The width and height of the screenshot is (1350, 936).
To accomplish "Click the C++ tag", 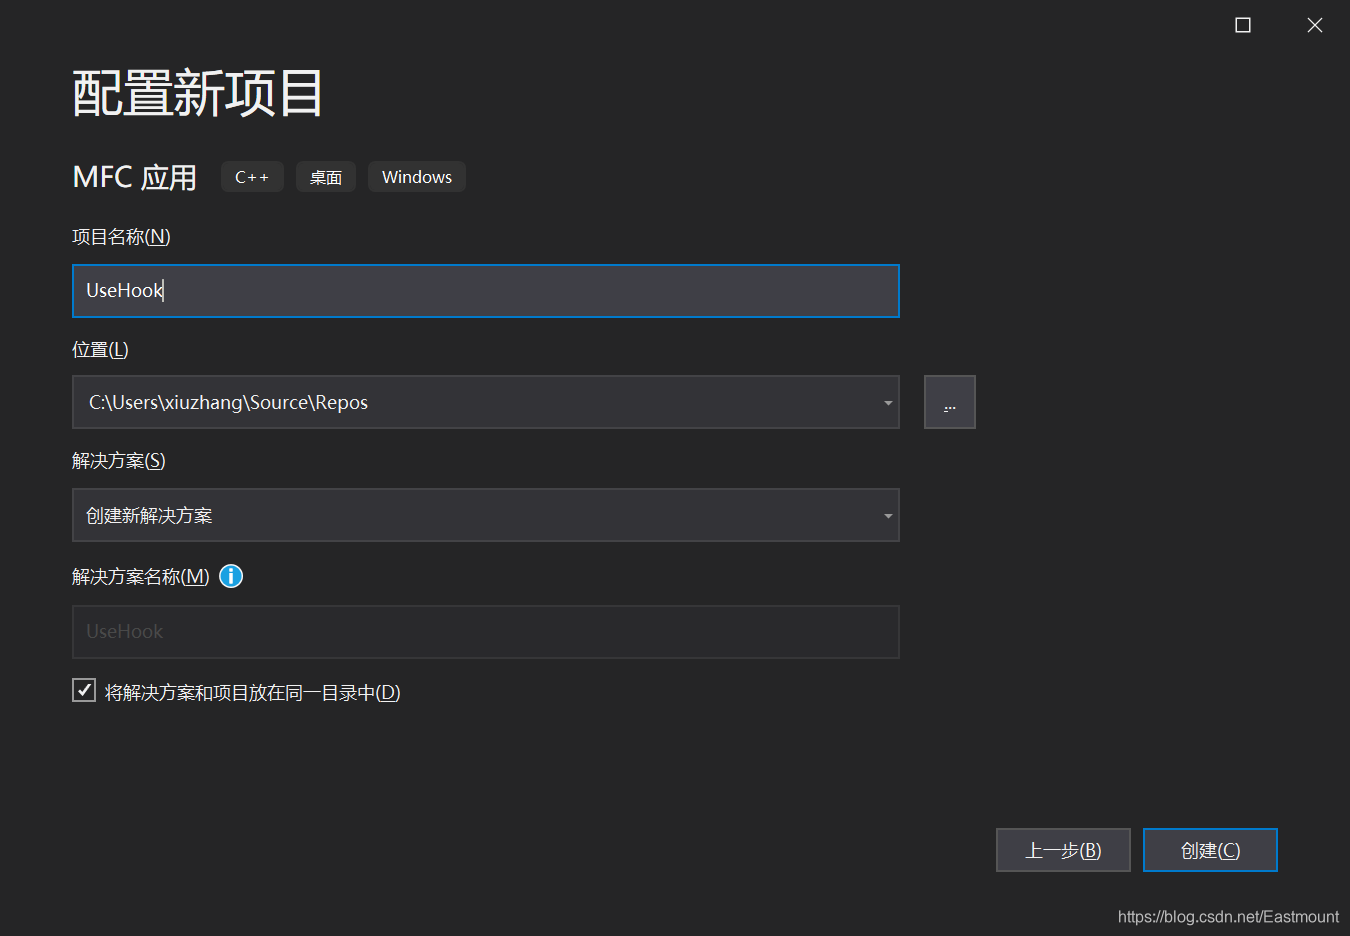I will point(252,177).
